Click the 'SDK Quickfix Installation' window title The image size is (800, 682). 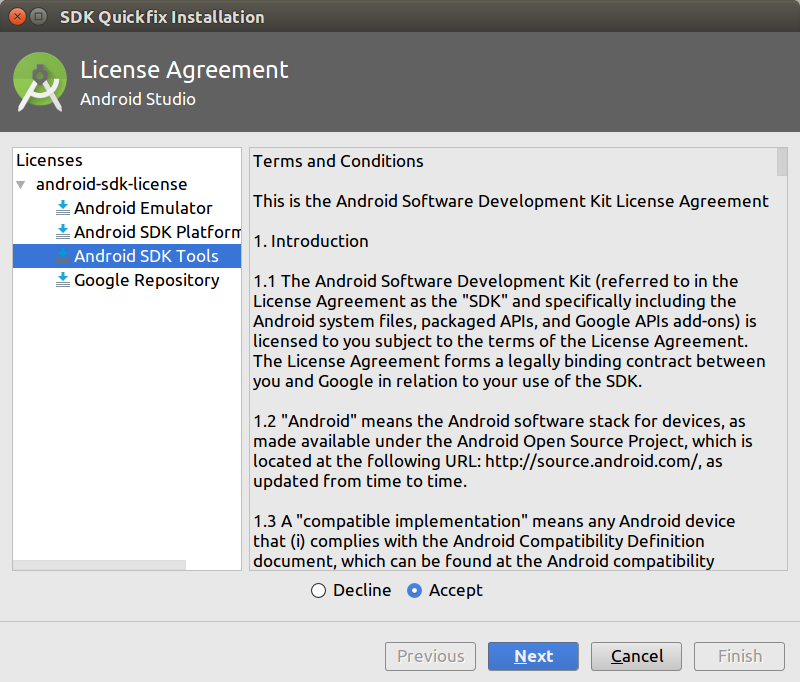tap(162, 17)
